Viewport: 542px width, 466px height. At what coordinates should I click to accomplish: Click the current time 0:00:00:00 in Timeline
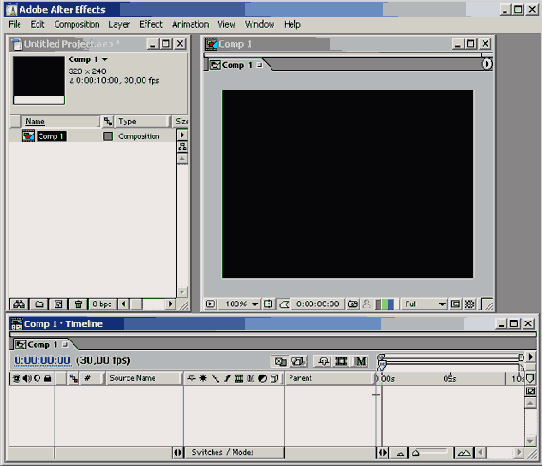tap(42, 361)
